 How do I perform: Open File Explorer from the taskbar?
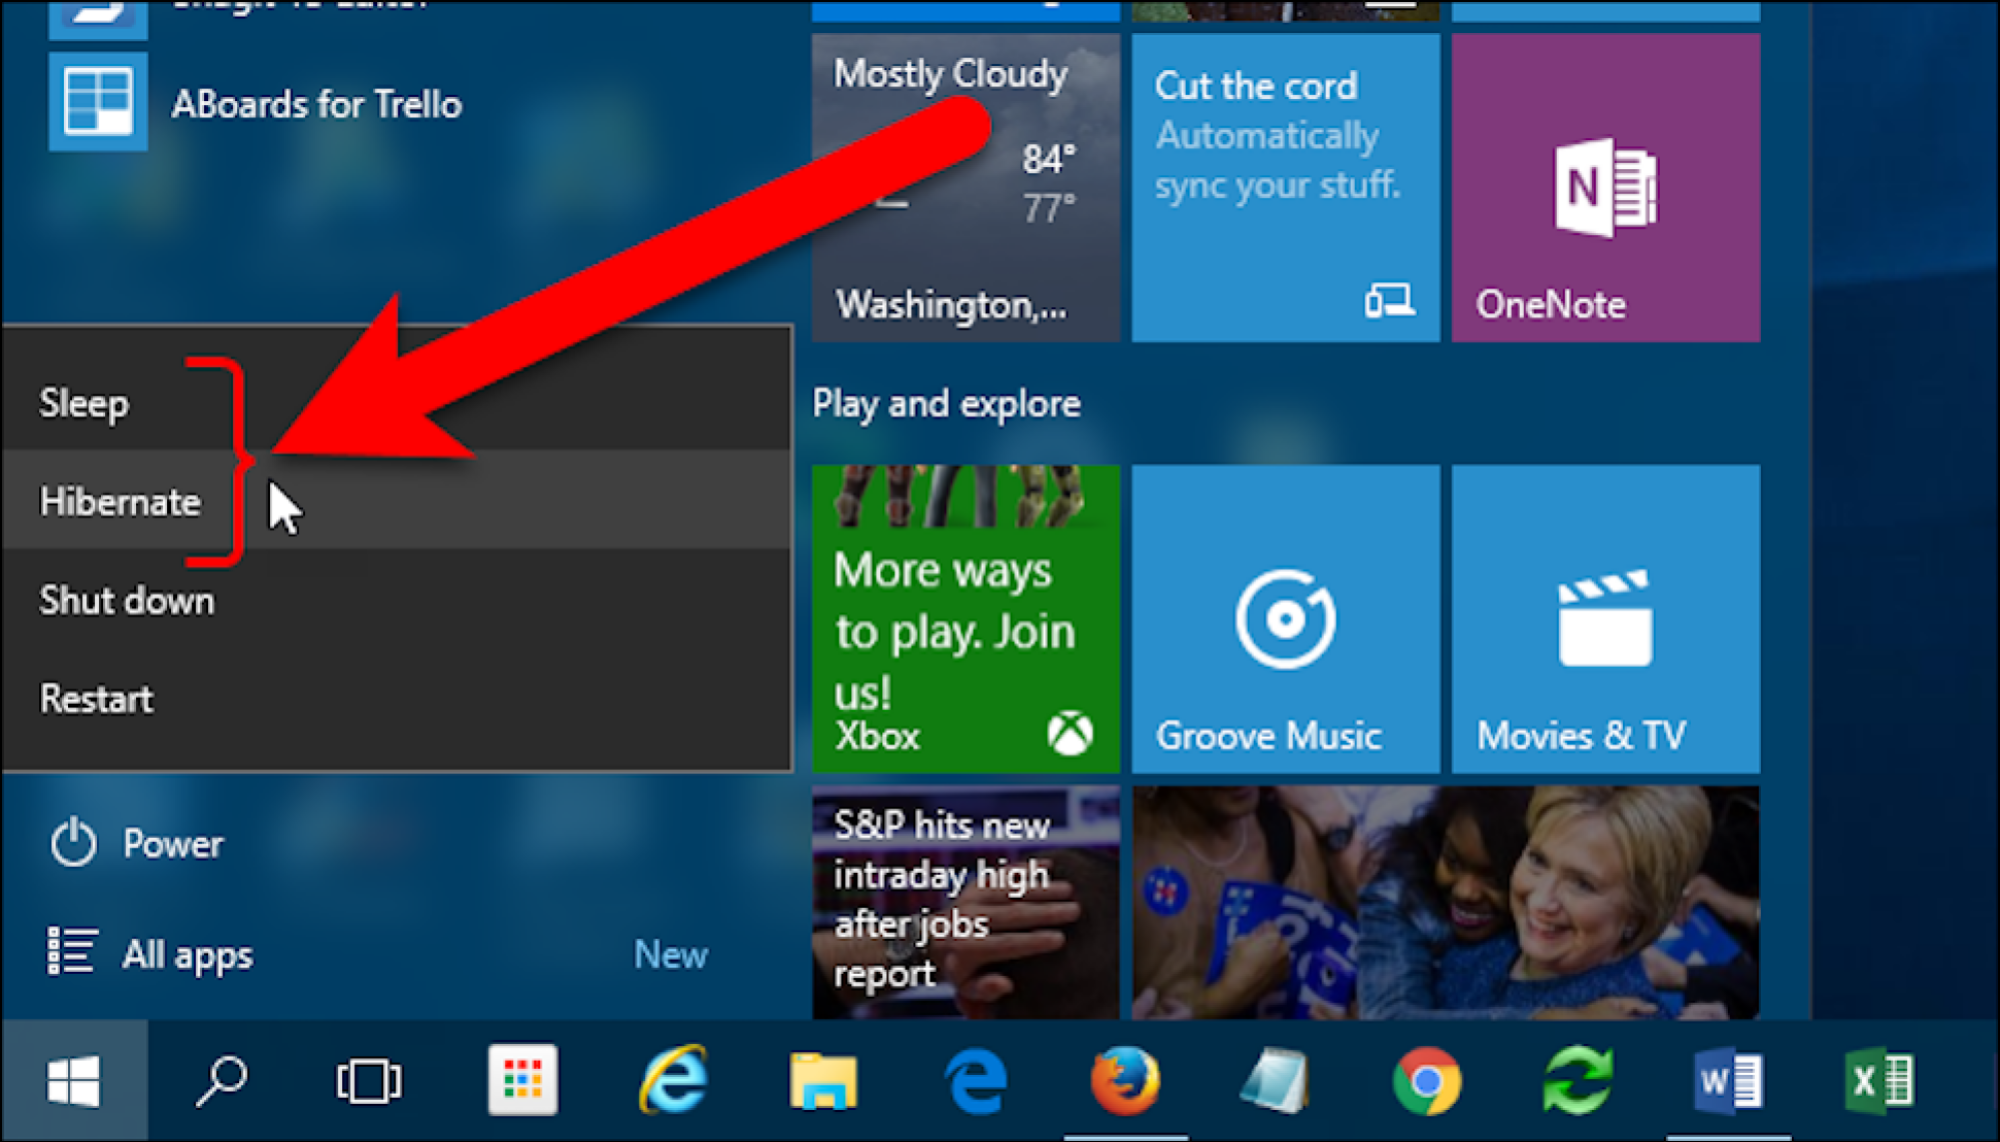click(x=823, y=1080)
